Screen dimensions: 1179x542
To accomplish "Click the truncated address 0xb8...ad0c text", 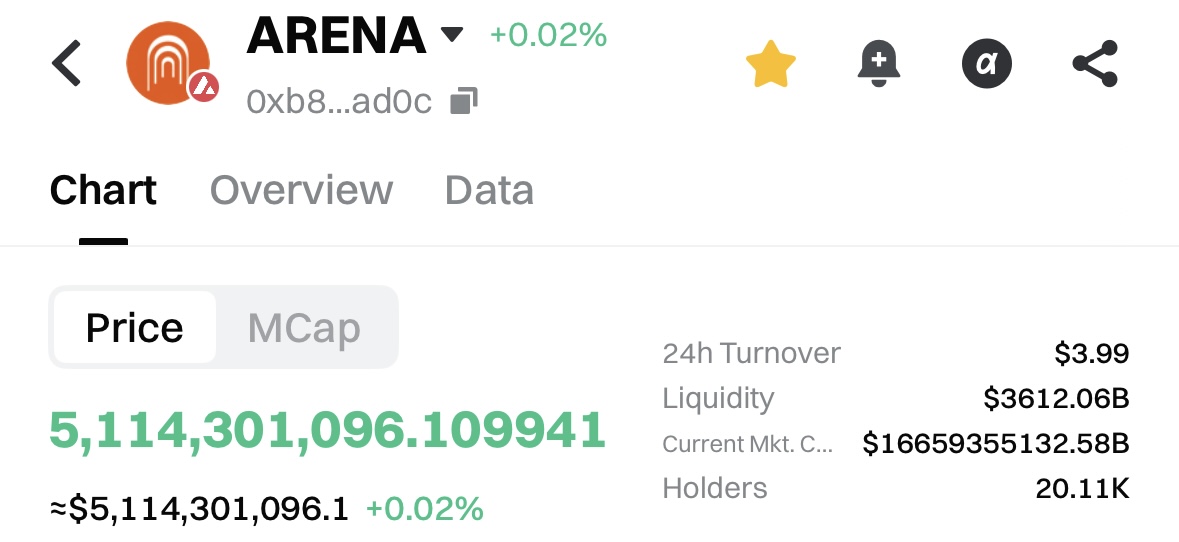I will click(x=339, y=101).
